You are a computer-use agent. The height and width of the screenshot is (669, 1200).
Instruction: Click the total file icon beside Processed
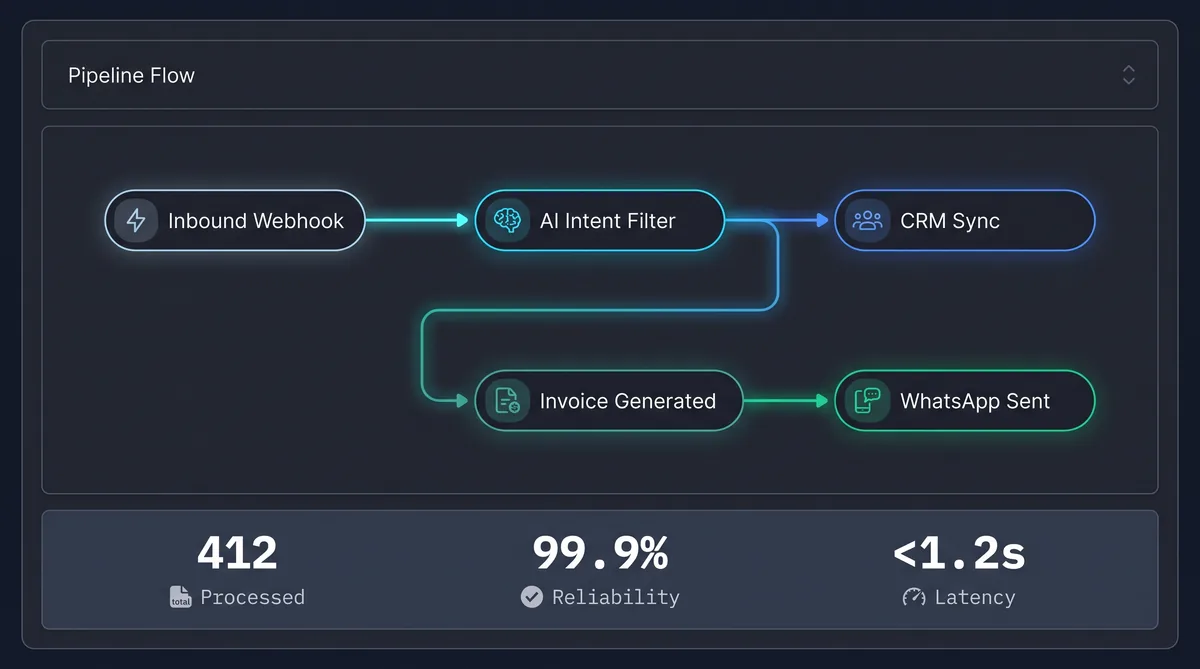click(x=180, y=597)
